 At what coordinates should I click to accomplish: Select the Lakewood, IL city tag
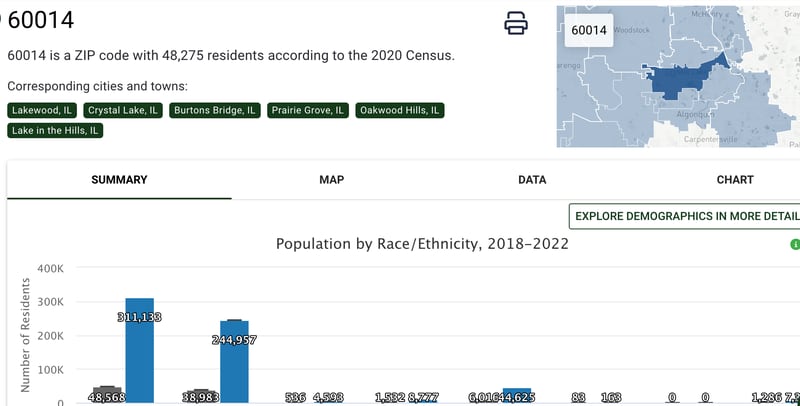42,110
